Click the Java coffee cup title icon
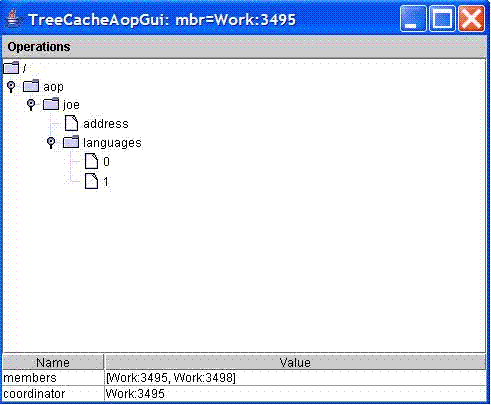 13,19
